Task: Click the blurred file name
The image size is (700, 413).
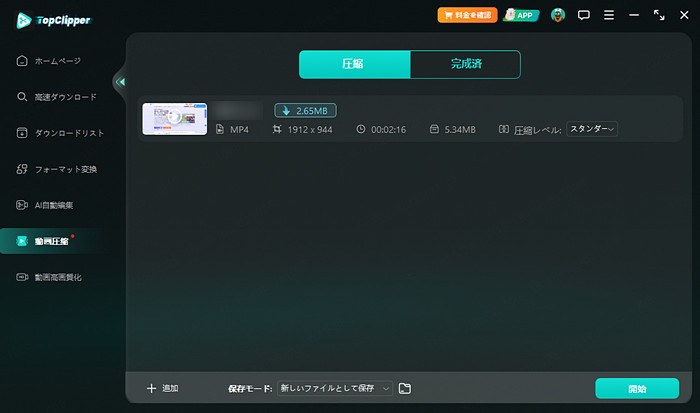Action: coord(238,110)
